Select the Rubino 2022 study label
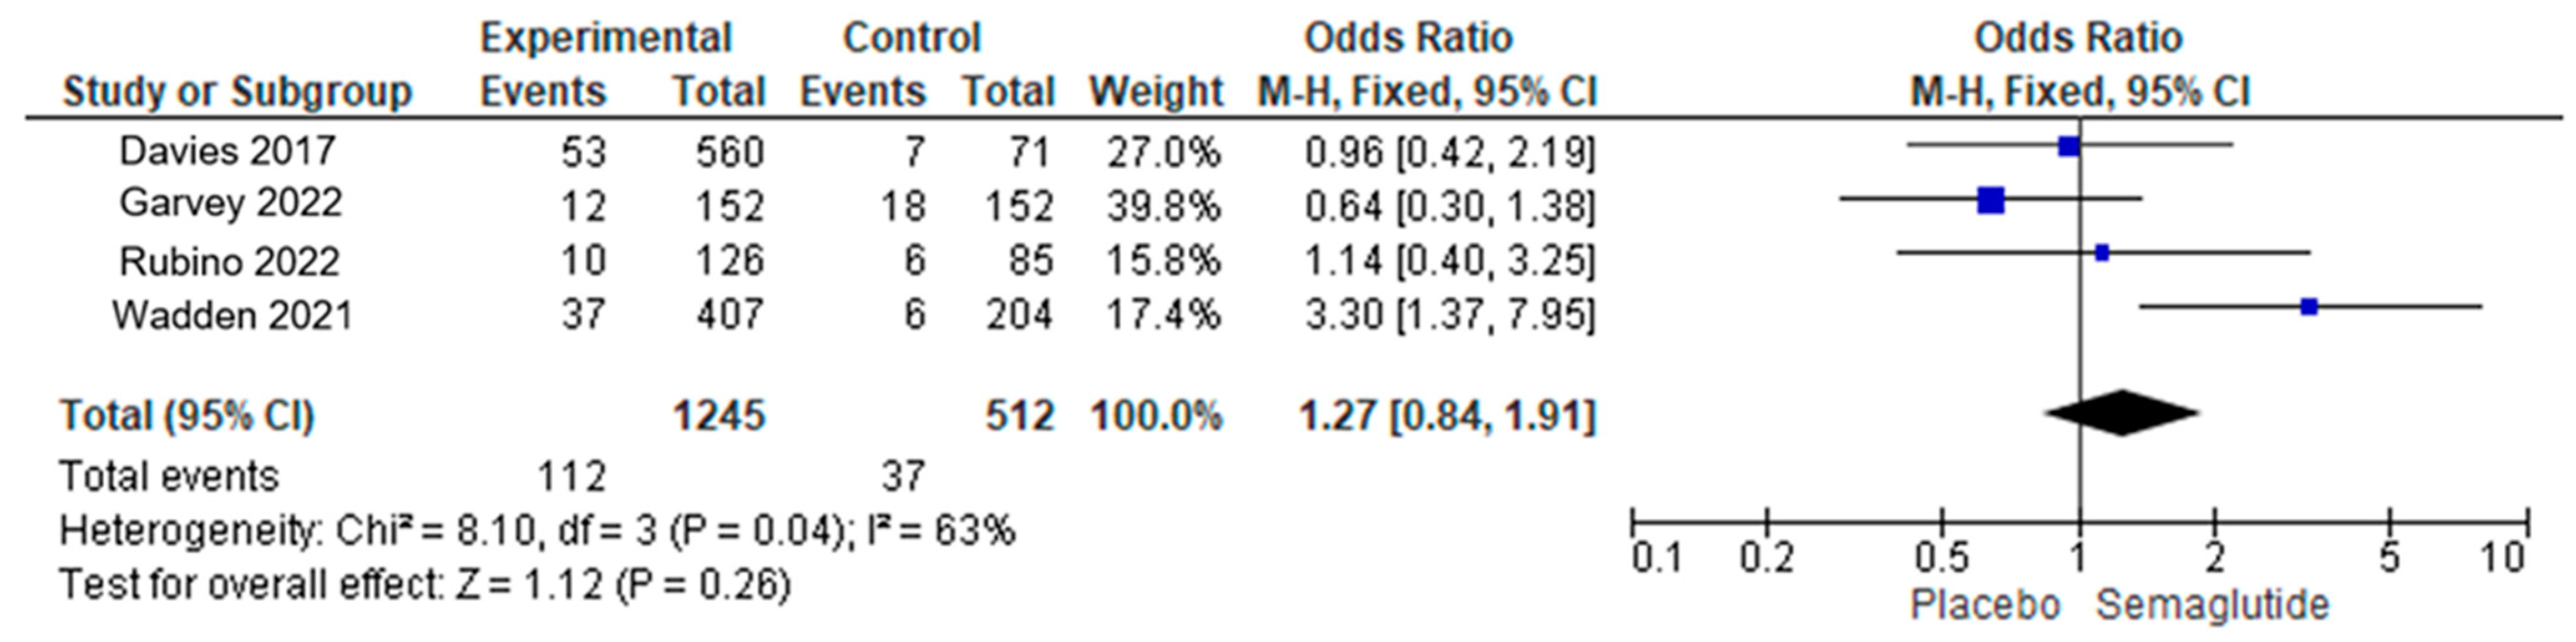Screen dimensions: 2576x642 coord(229,262)
